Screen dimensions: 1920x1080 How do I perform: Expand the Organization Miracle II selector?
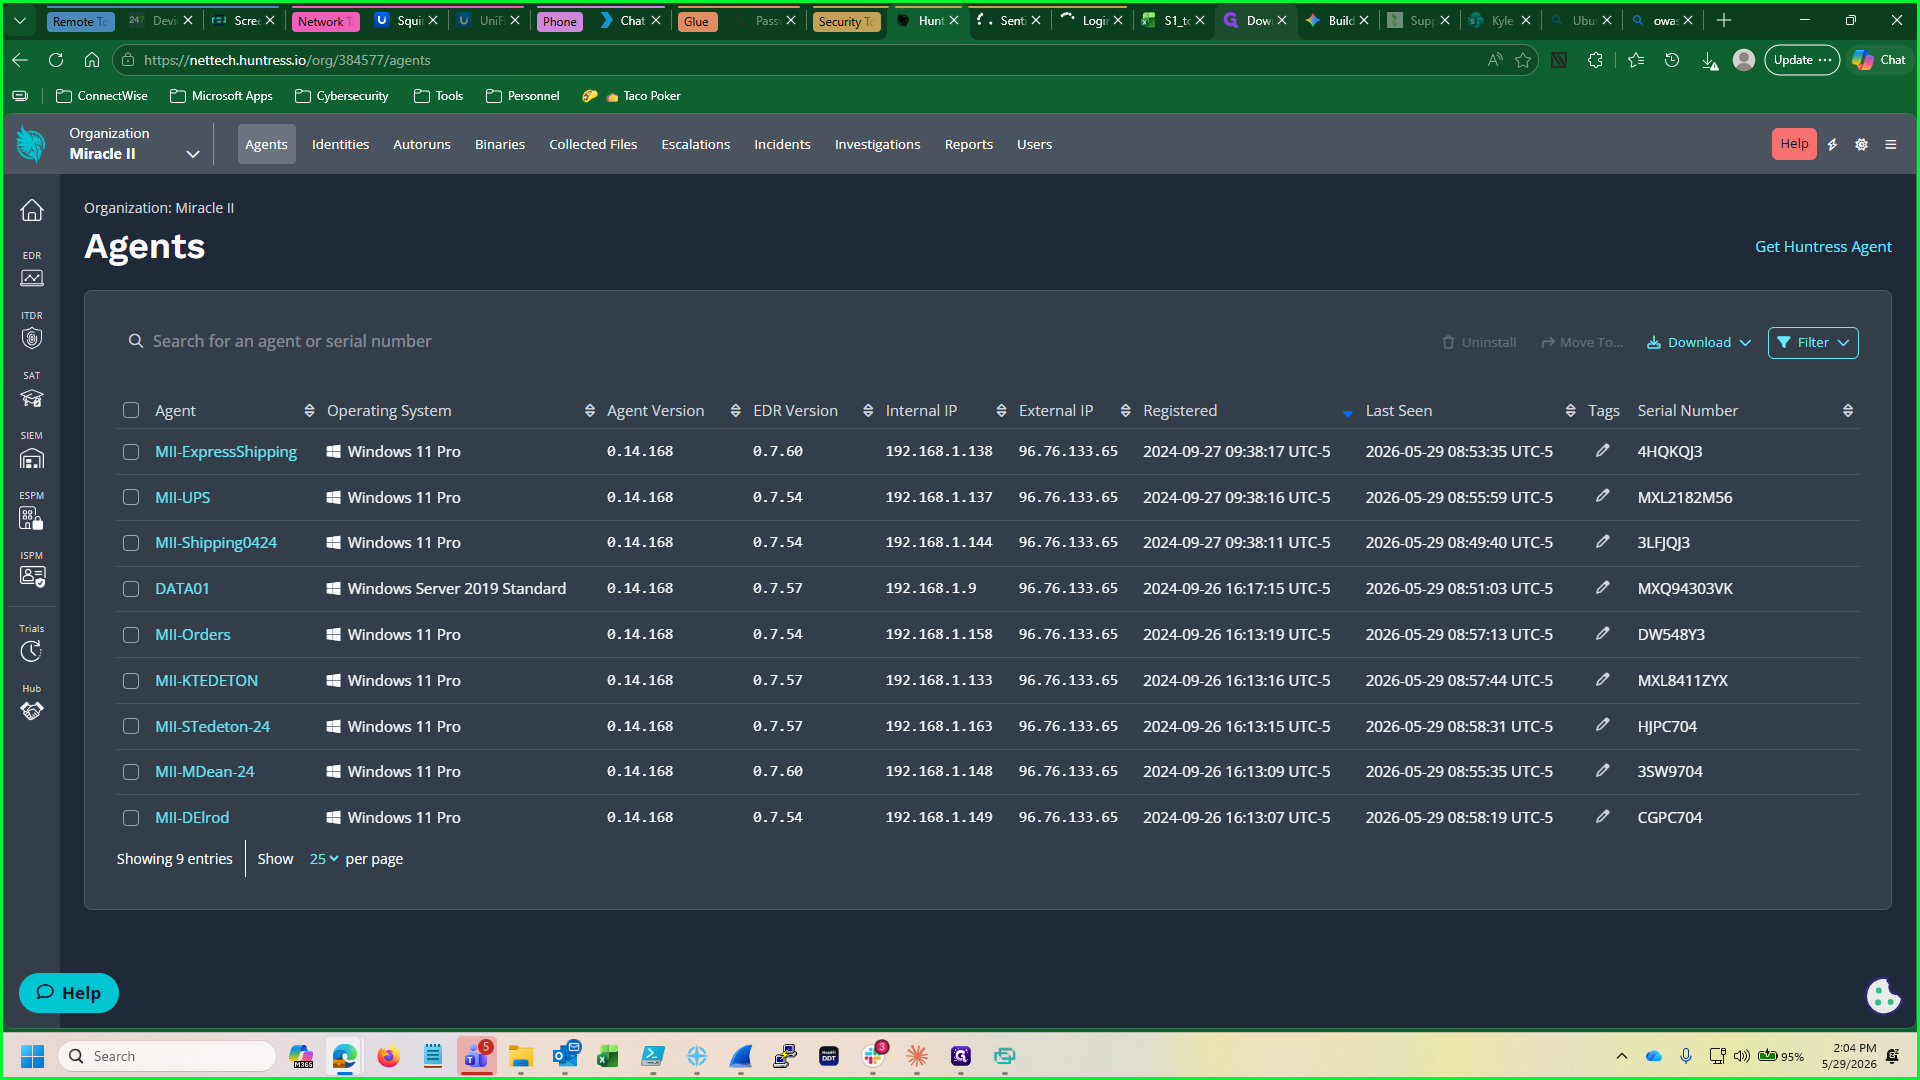(134, 144)
